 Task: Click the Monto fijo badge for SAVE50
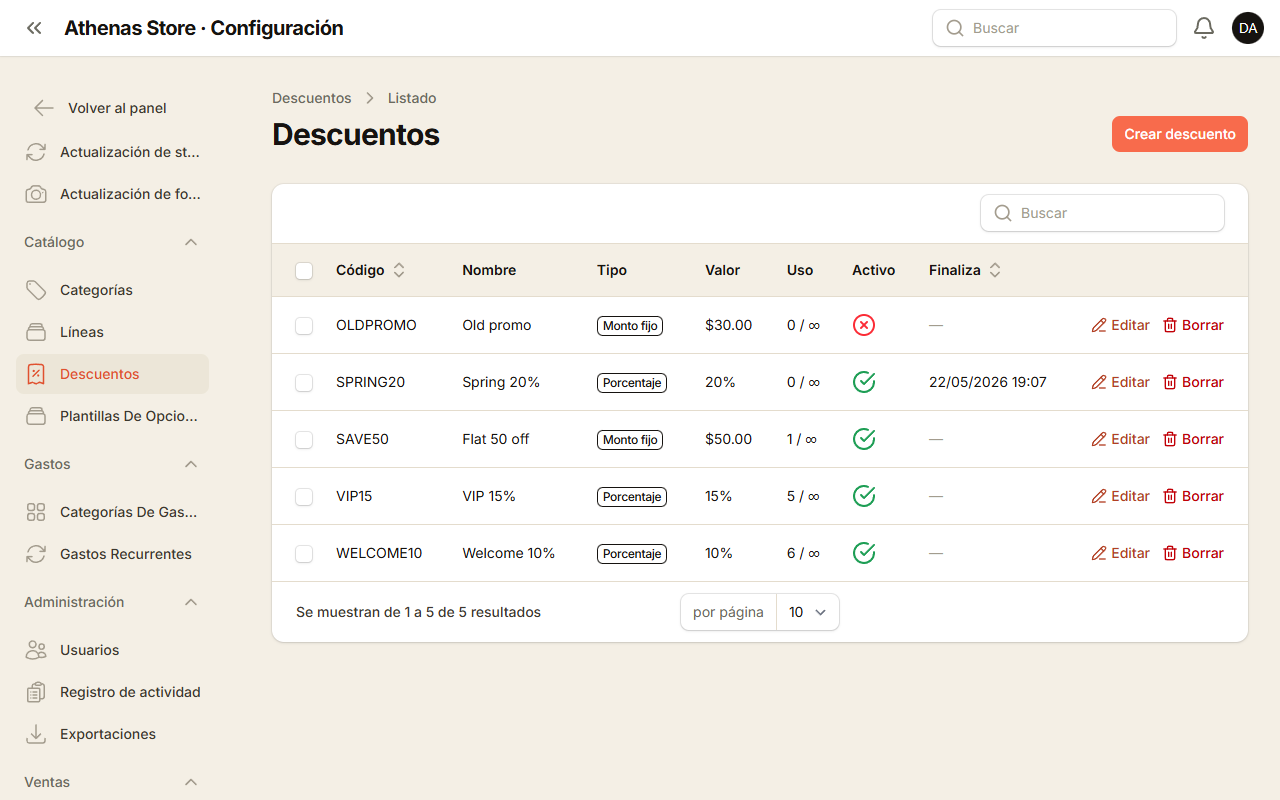coord(630,439)
